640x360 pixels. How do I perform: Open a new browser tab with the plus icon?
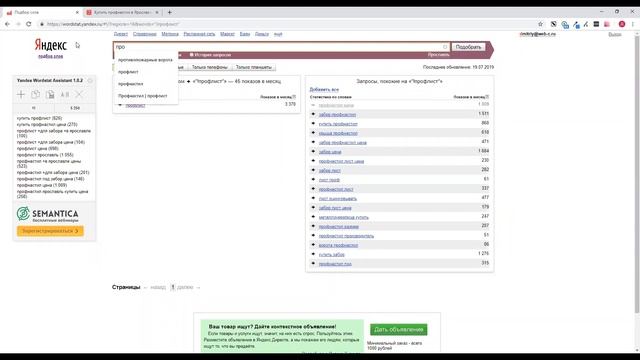coord(169,12)
